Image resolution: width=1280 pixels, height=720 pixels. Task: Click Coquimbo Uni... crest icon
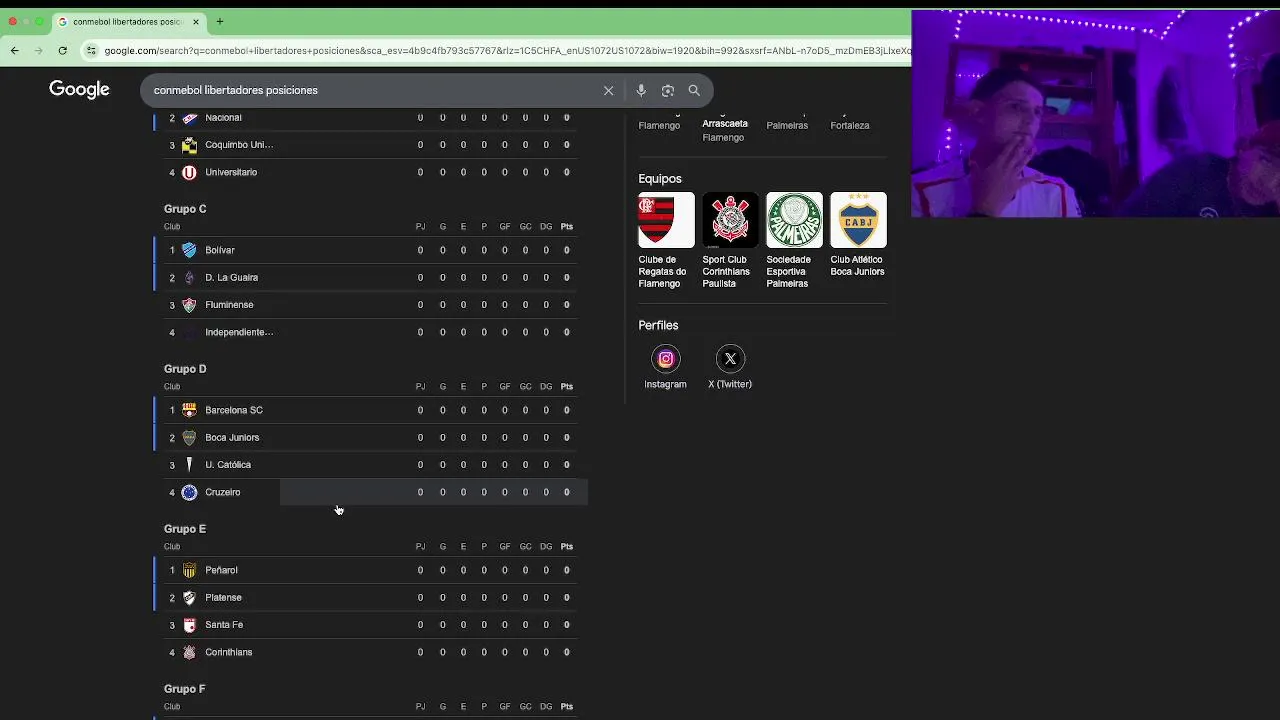click(x=189, y=145)
